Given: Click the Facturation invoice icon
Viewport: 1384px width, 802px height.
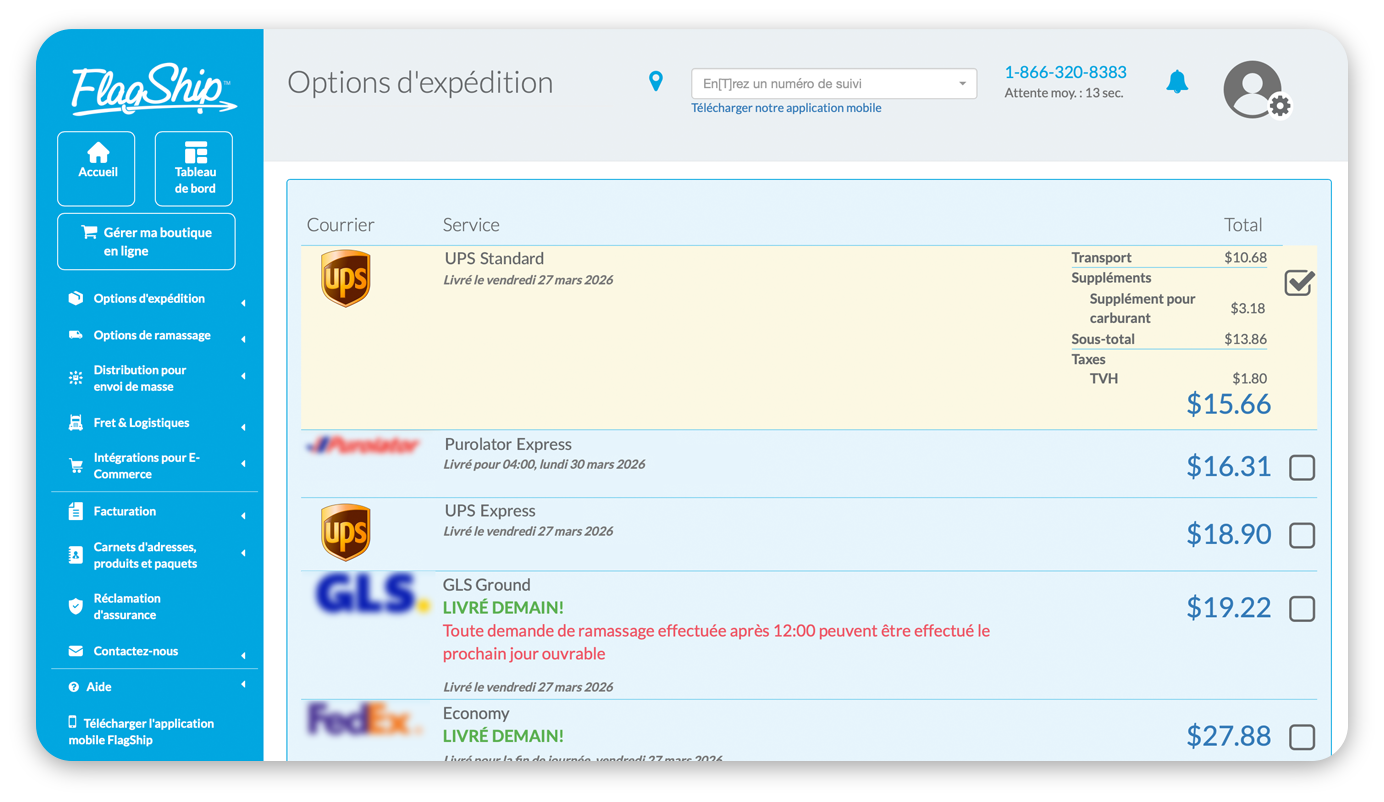Looking at the screenshot, I should (x=76, y=511).
